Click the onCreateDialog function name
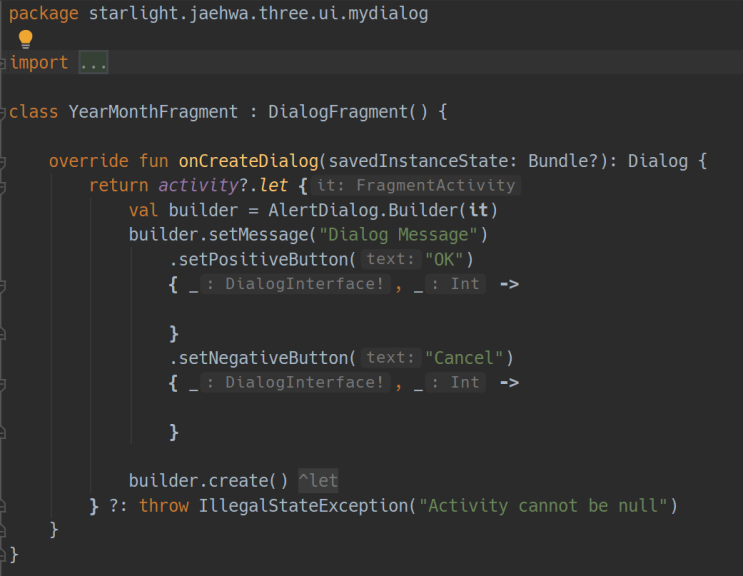 coord(248,161)
